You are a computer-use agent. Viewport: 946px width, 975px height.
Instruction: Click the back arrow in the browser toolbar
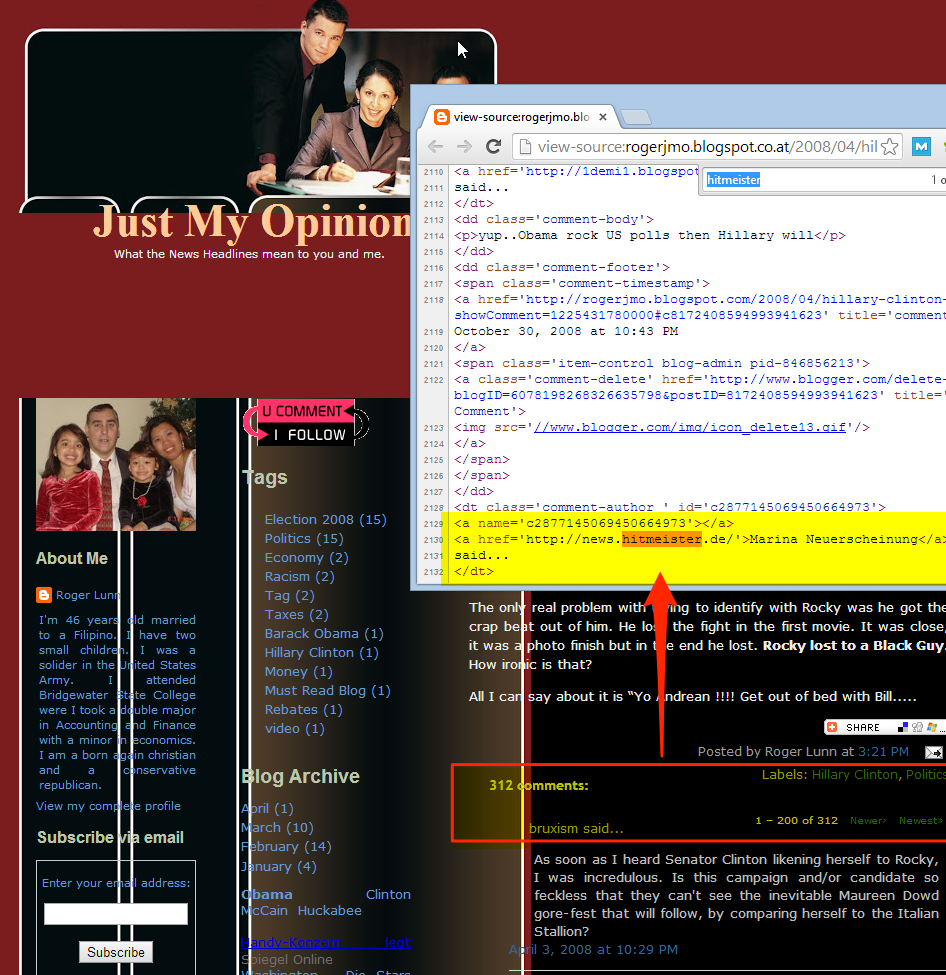[x=435, y=147]
